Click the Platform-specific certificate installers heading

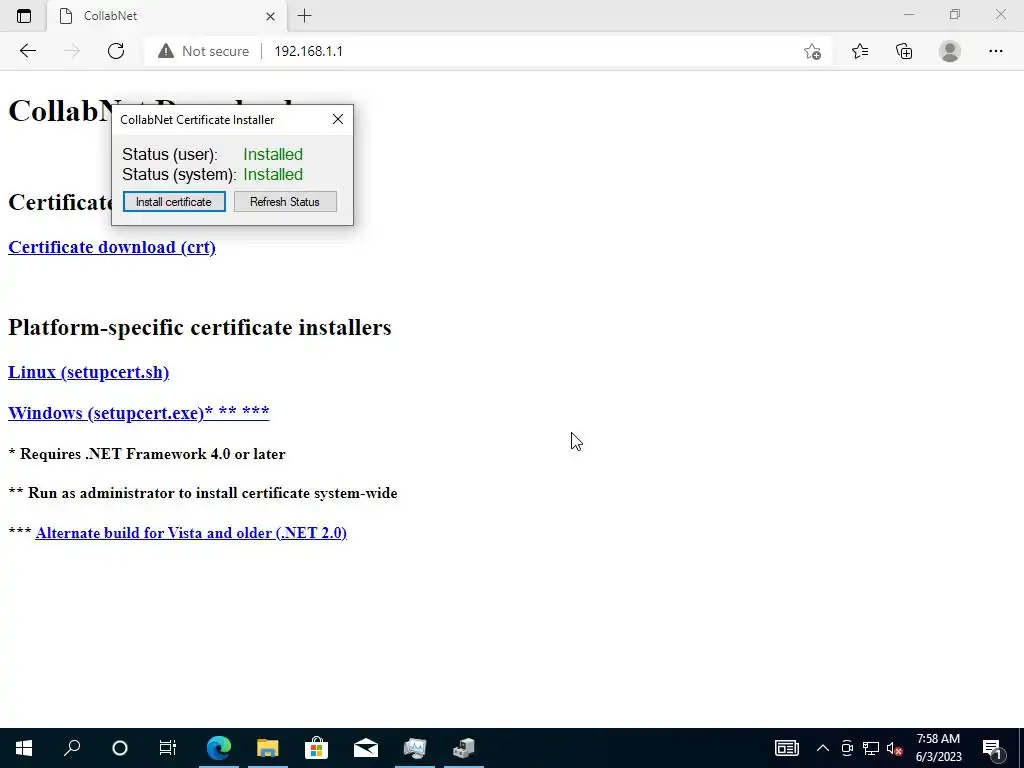click(199, 327)
